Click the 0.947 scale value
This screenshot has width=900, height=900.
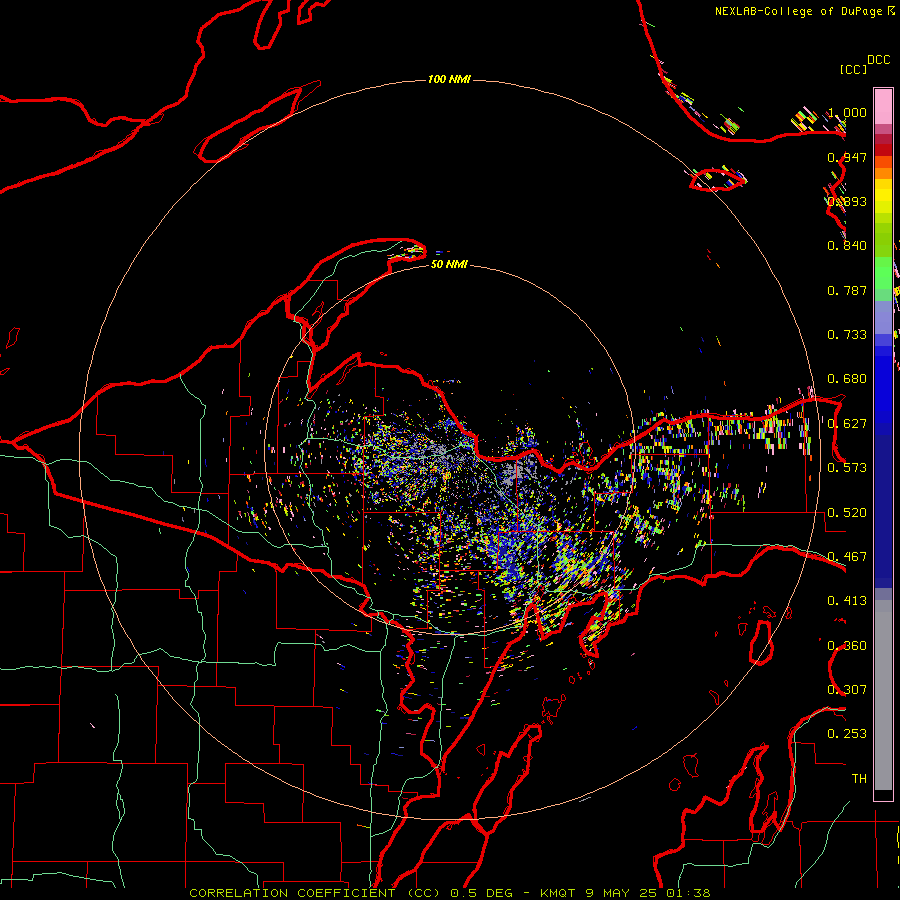click(847, 157)
